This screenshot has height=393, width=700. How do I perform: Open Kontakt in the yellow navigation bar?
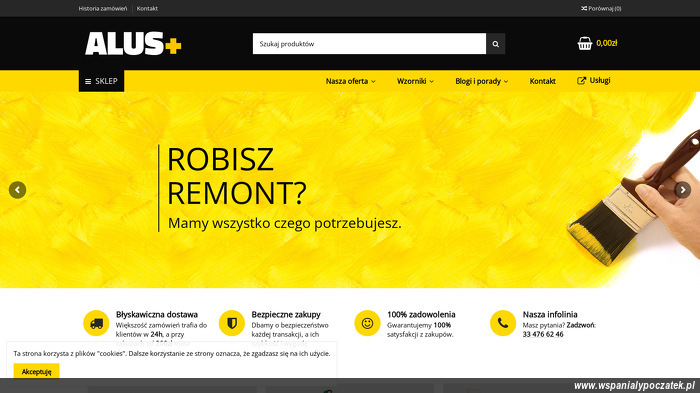[542, 81]
